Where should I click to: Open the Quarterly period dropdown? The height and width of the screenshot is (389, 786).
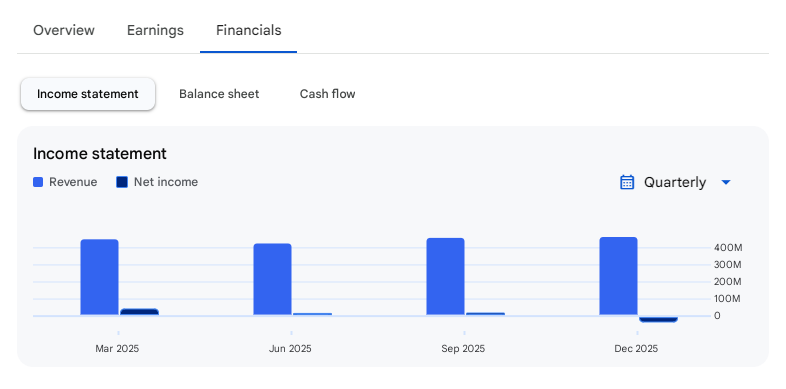coord(675,182)
